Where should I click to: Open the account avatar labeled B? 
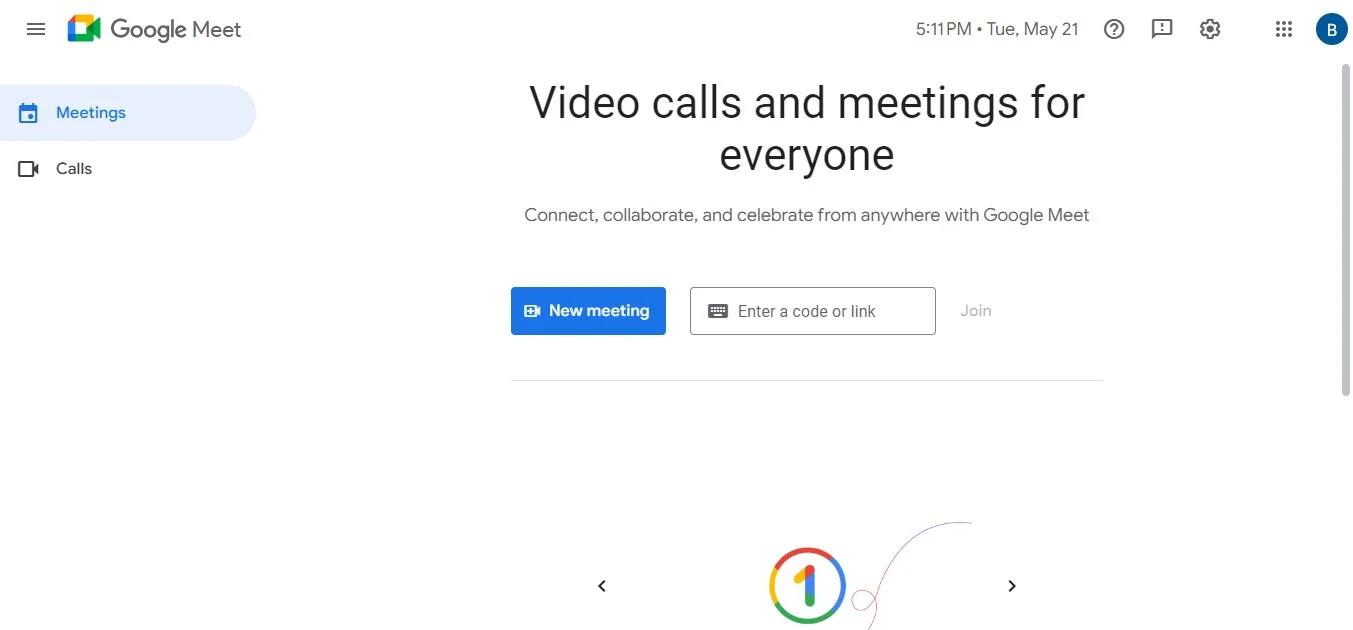1331,29
